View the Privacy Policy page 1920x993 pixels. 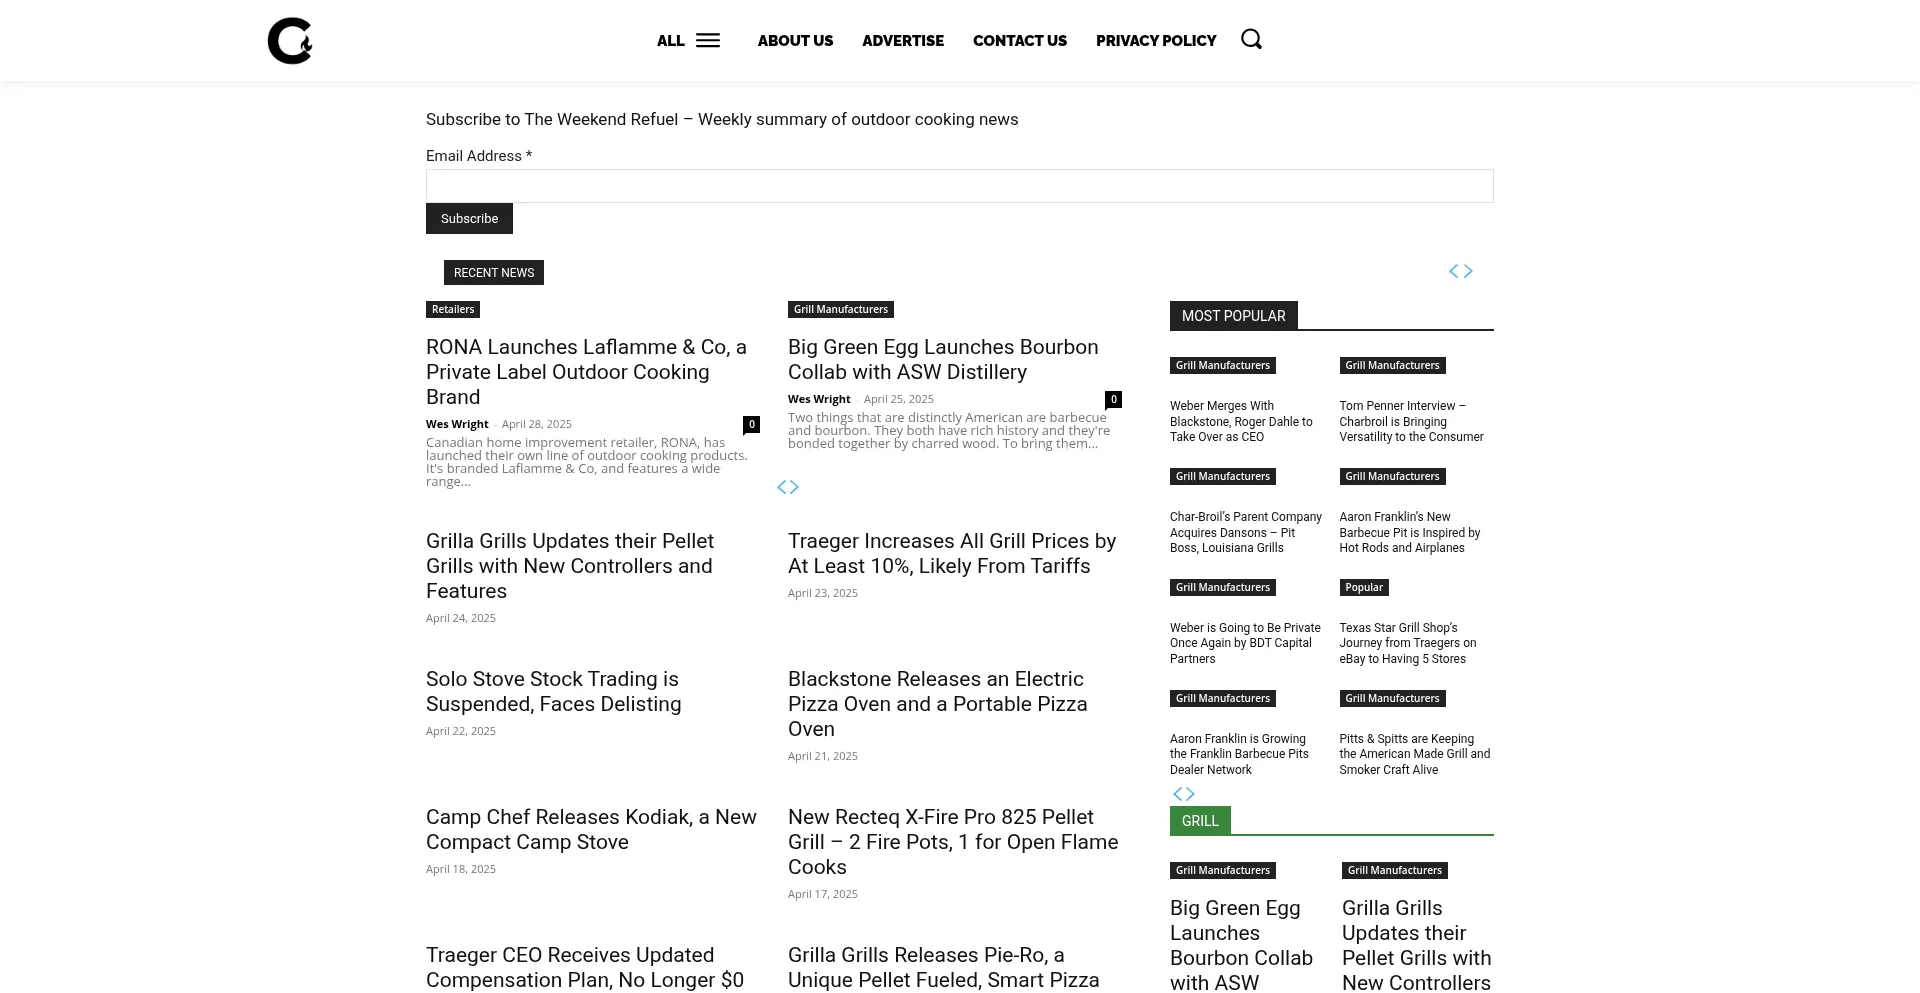(x=1155, y=41)
